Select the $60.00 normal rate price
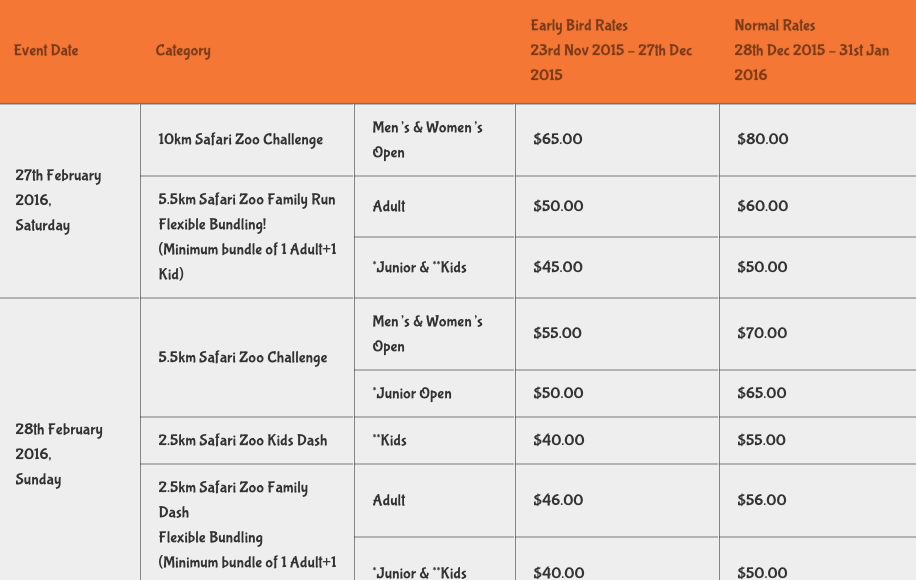The image size is (916, 580). [762, 206]
